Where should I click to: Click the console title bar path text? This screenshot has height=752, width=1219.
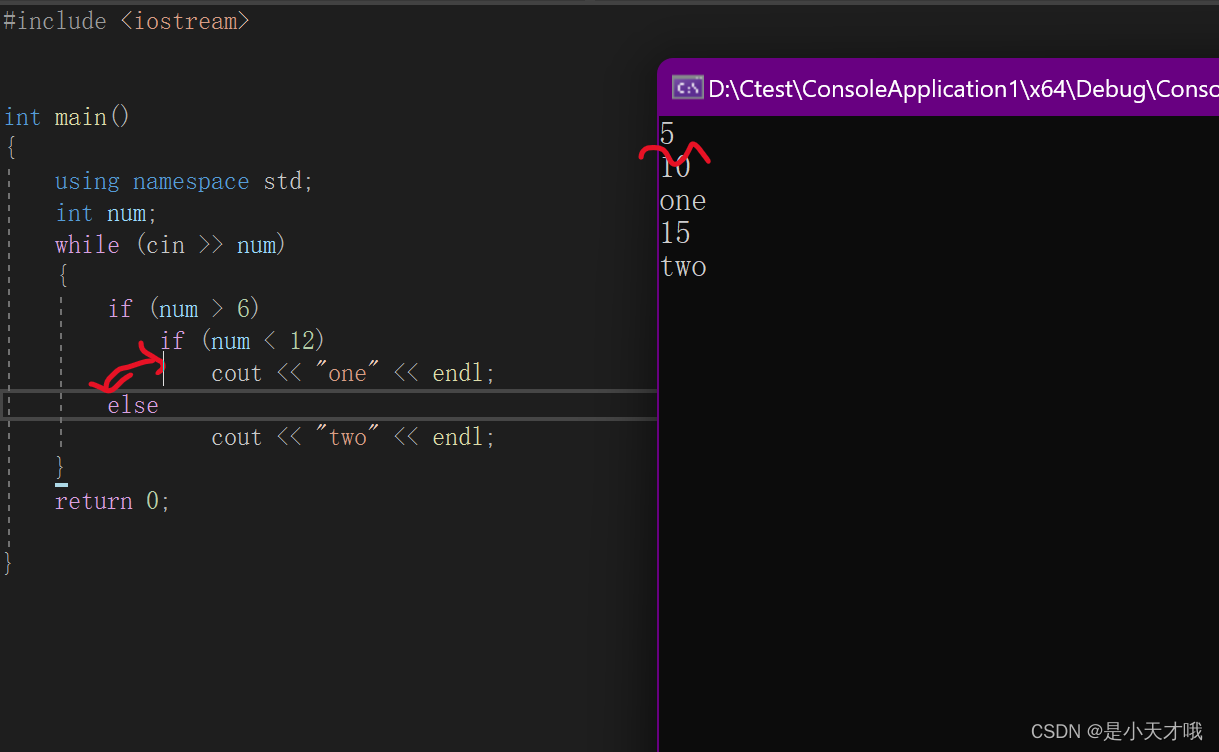[960, 88]
